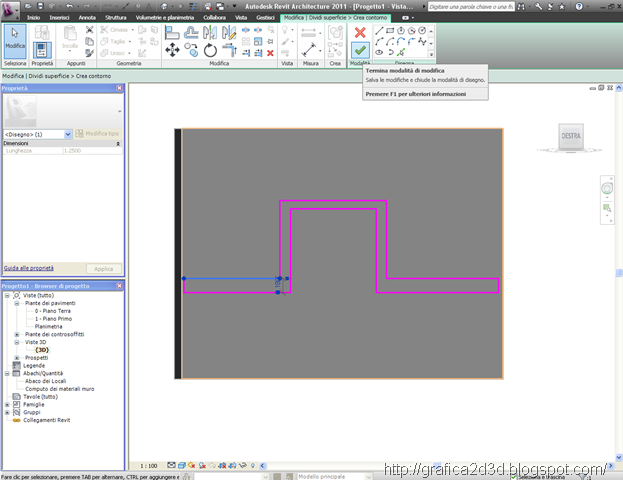The height and width of the screenshot is (480, 623).
Task: Choose the line draw tool in Disegna panel
Action: point(381,30)
